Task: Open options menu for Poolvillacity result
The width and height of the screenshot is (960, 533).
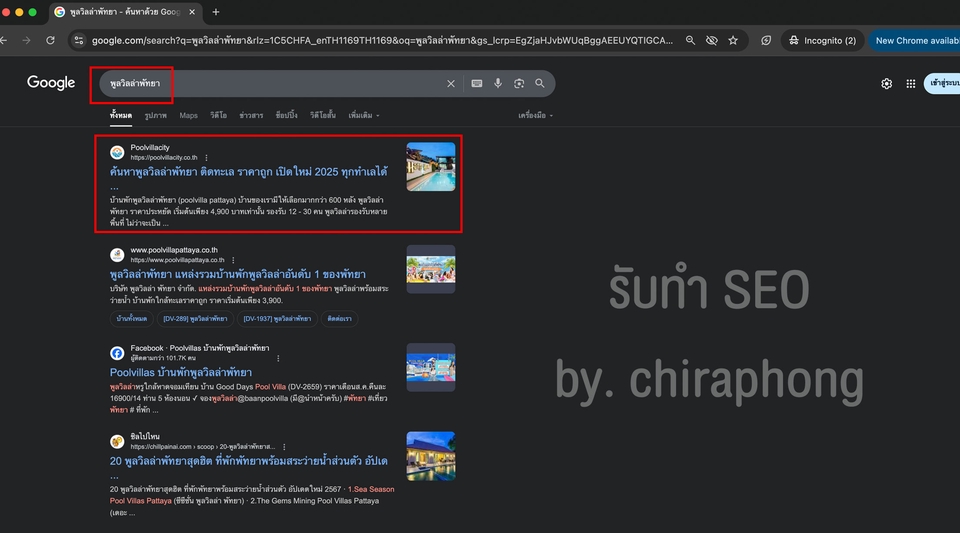Action: point(206,157)
